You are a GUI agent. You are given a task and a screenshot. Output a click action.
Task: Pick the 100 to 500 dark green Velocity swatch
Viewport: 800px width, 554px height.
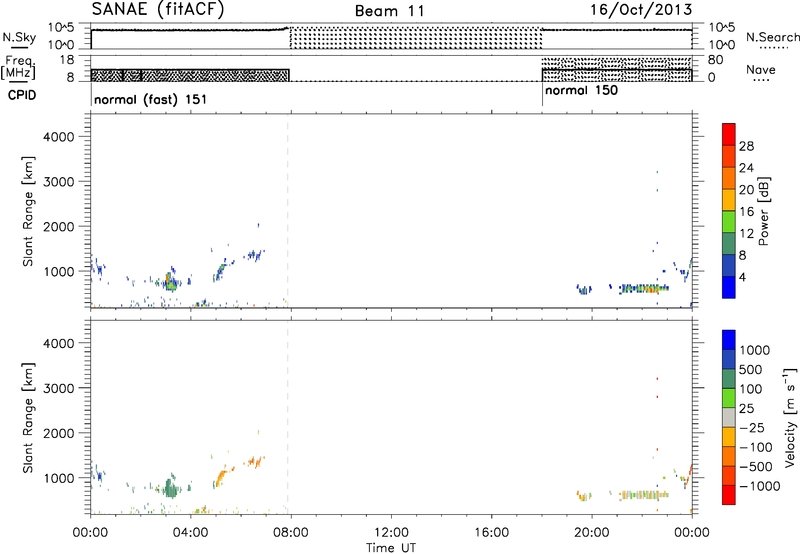pos(729,379)
